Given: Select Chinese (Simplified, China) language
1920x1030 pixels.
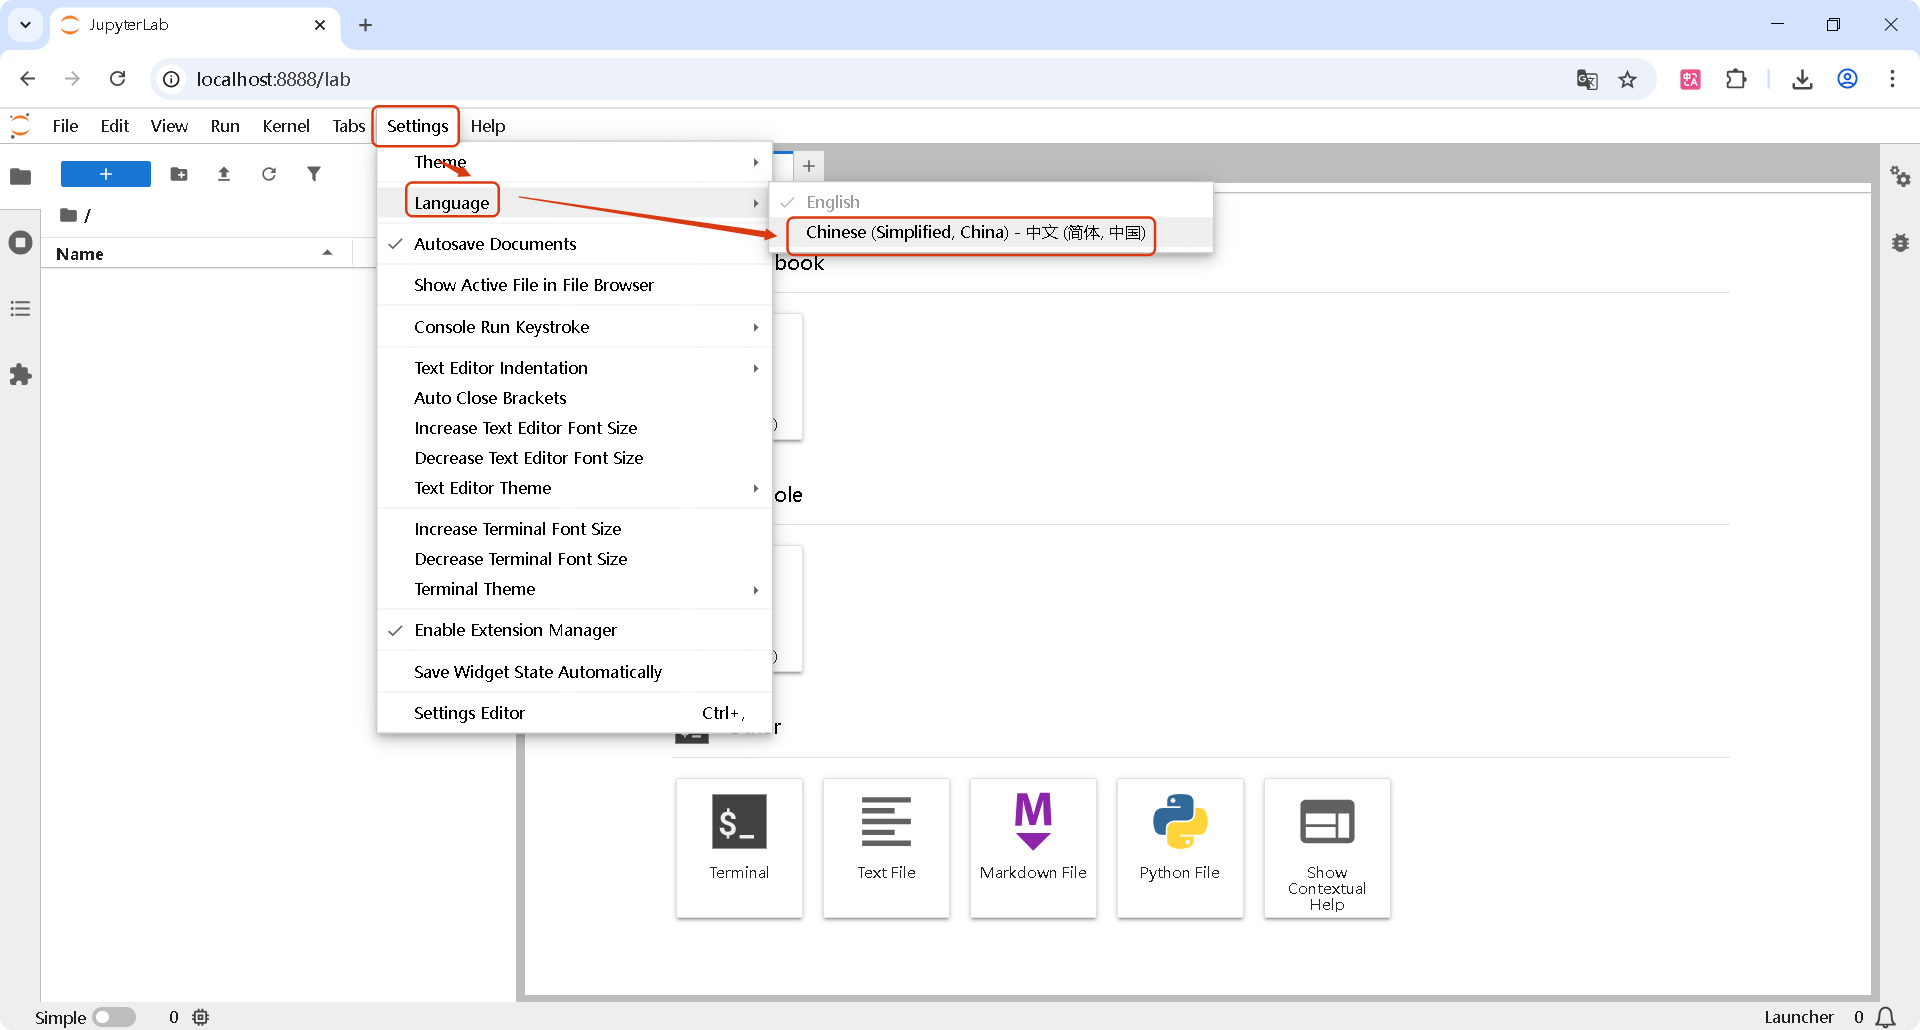Looking at the screenshot, I should tap(991, 232).
